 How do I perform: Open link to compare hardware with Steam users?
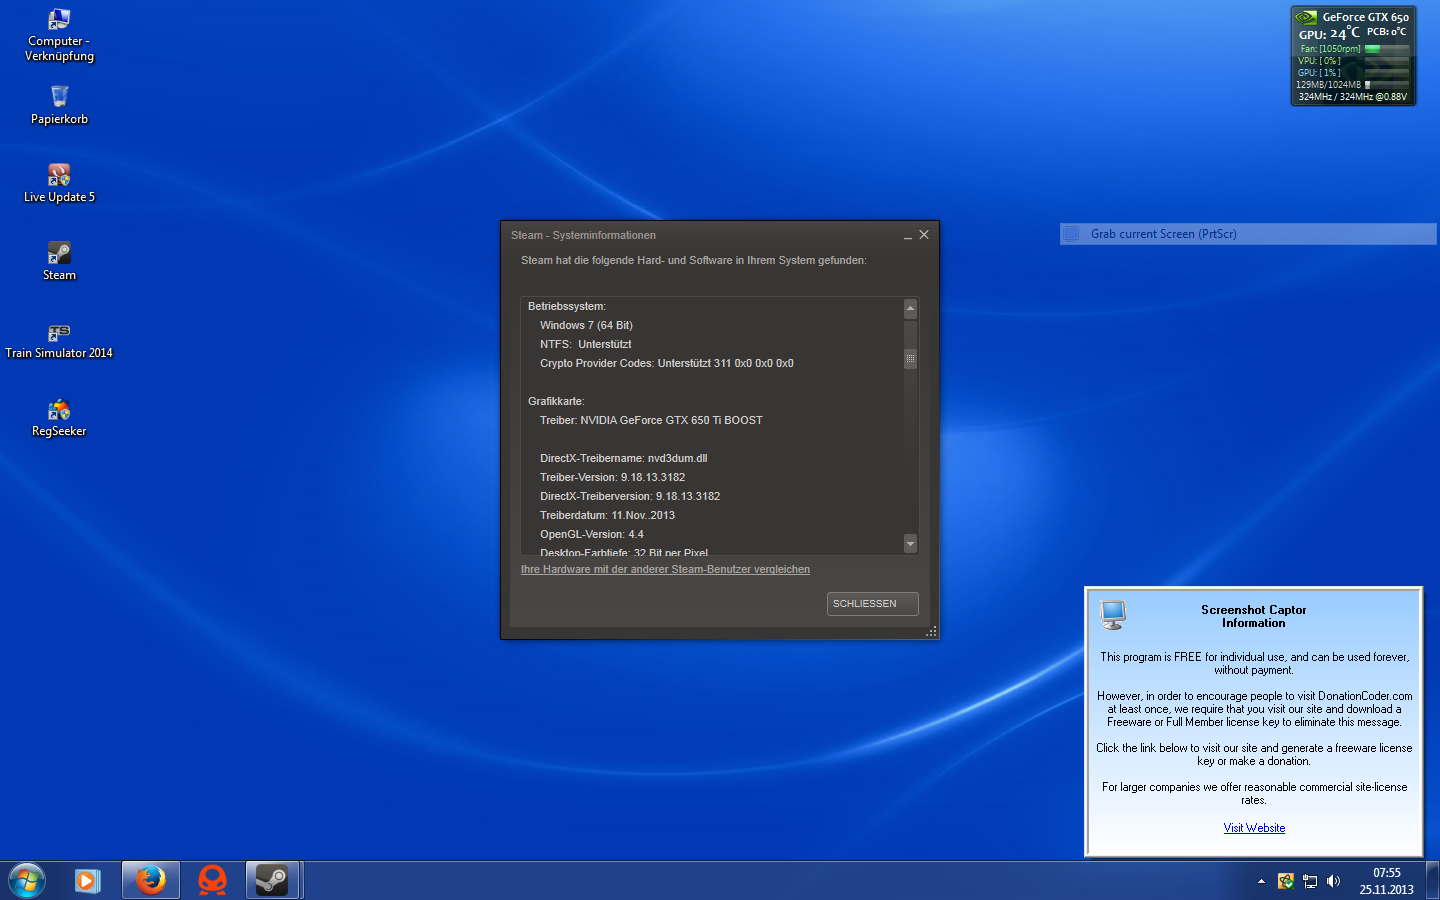(665, 570)
